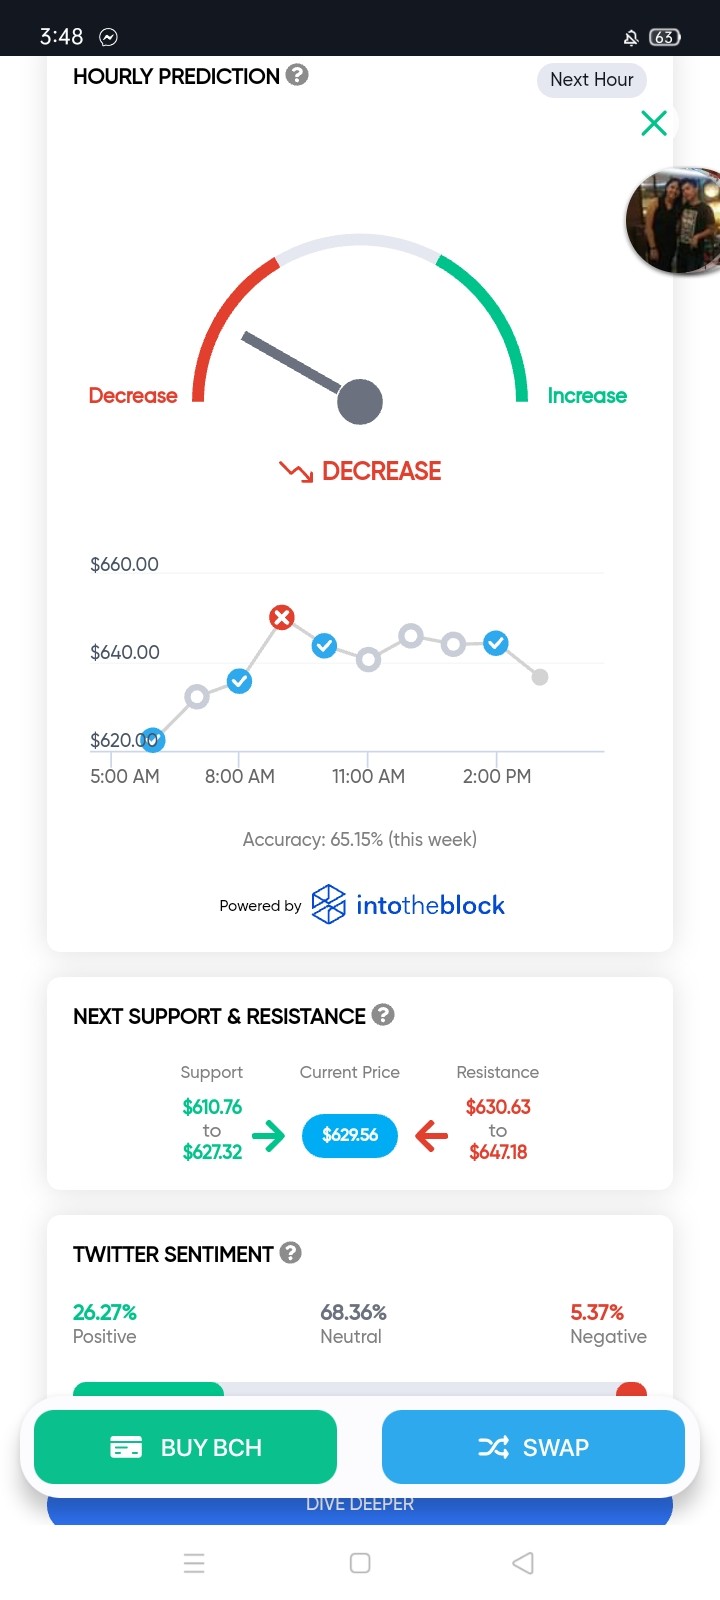The height and width of the screenshot is (1600, 720).
Task: Close the overlay with the green X
Action: click(x=654, y=123)
